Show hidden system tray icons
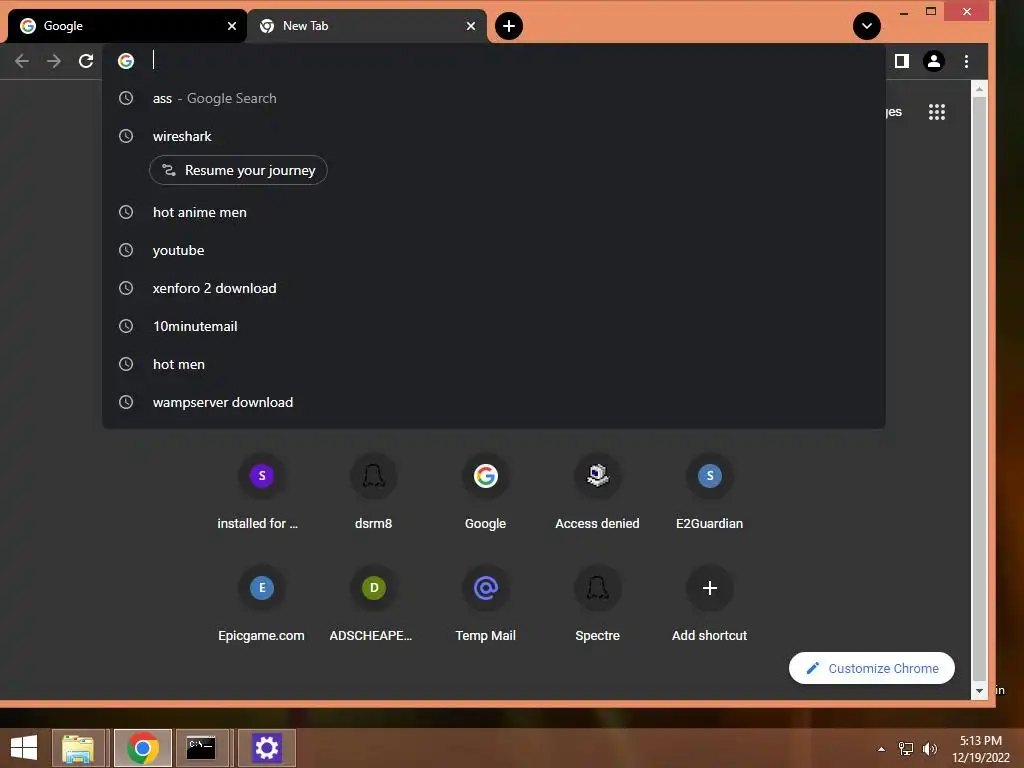1024x768 pixels. pyautogui.click(x=882, y=749)
